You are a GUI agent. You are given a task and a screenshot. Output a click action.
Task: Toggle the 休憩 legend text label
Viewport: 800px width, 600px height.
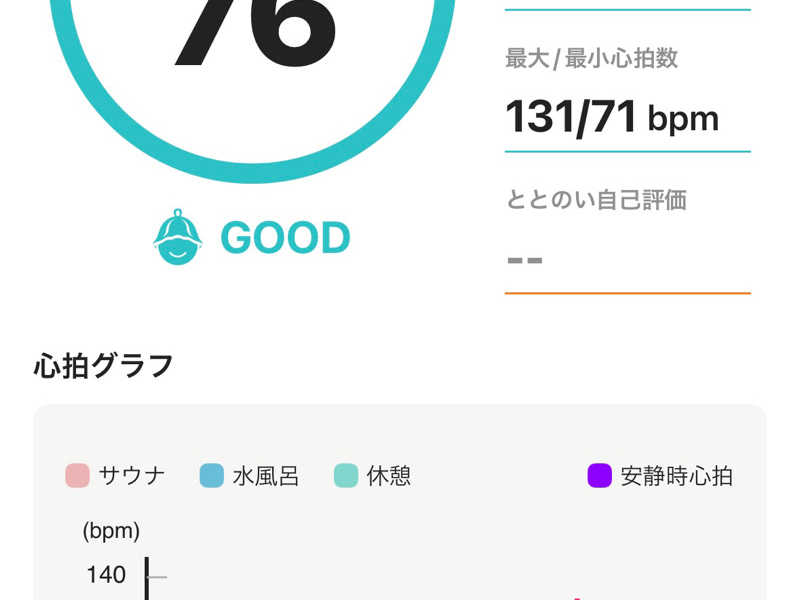388,475
